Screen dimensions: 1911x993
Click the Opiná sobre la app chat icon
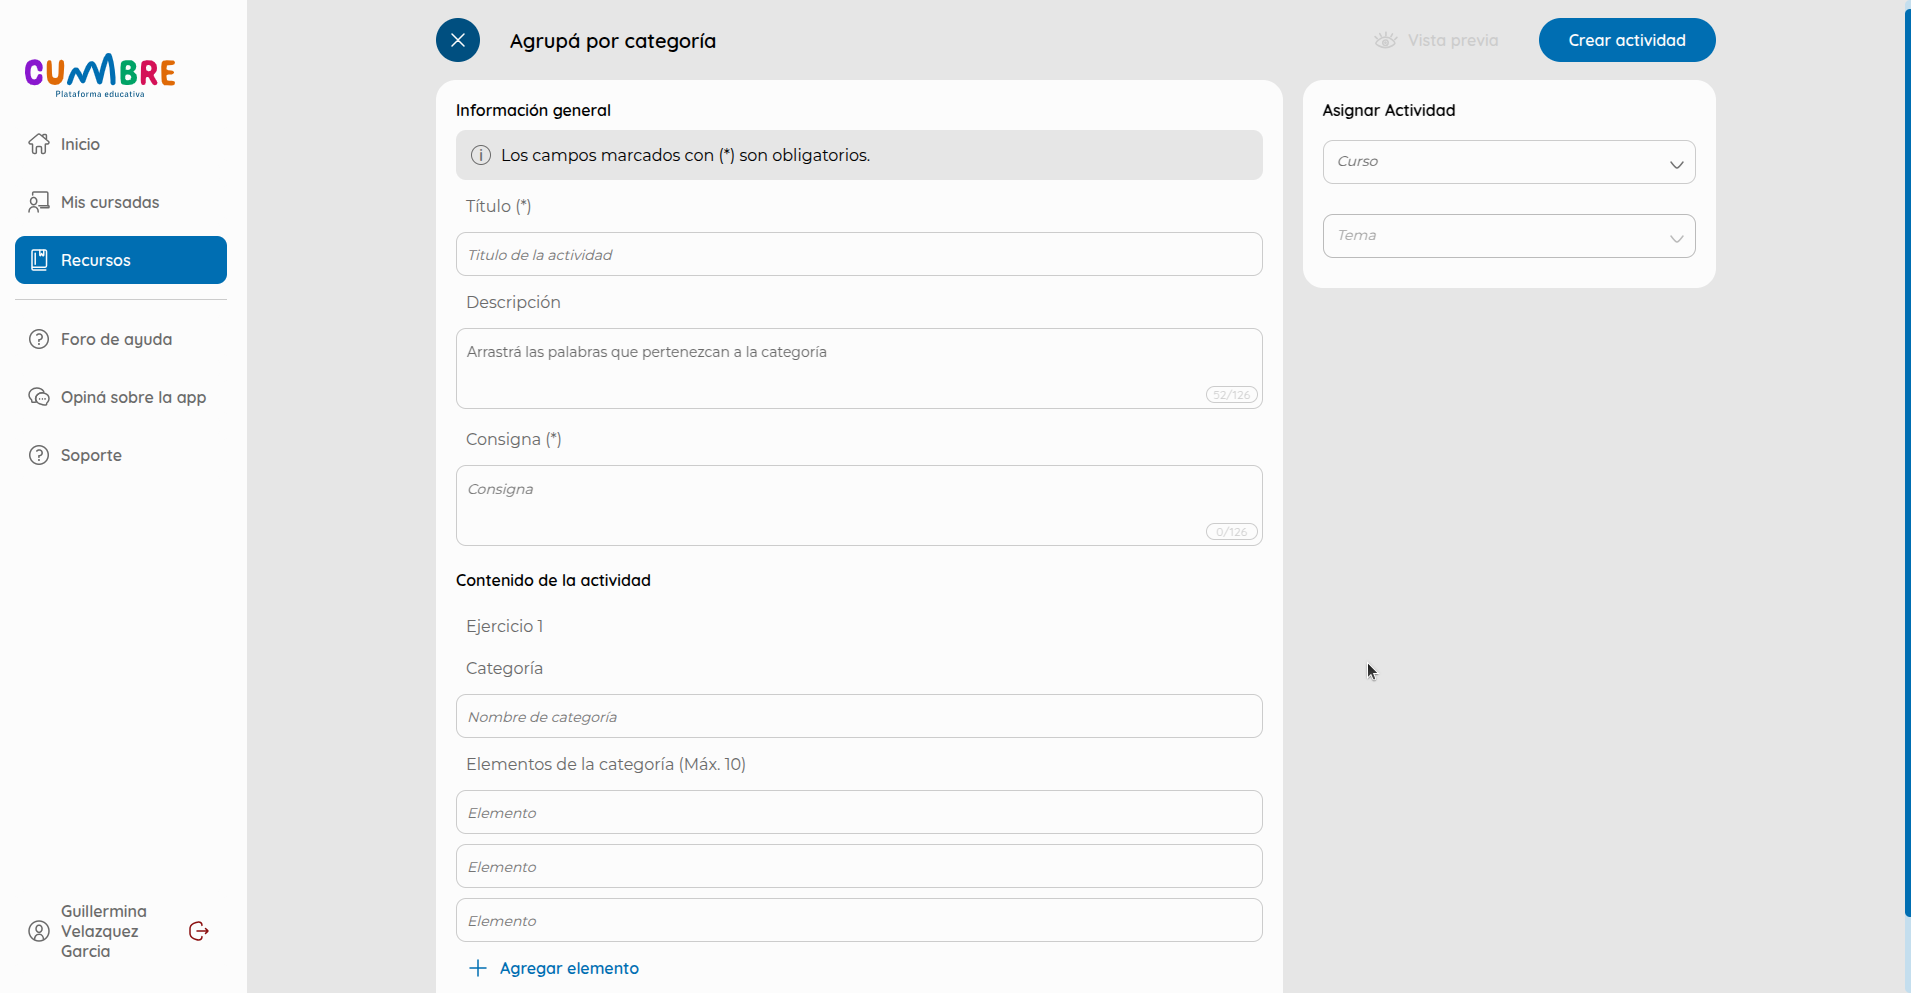39,397
